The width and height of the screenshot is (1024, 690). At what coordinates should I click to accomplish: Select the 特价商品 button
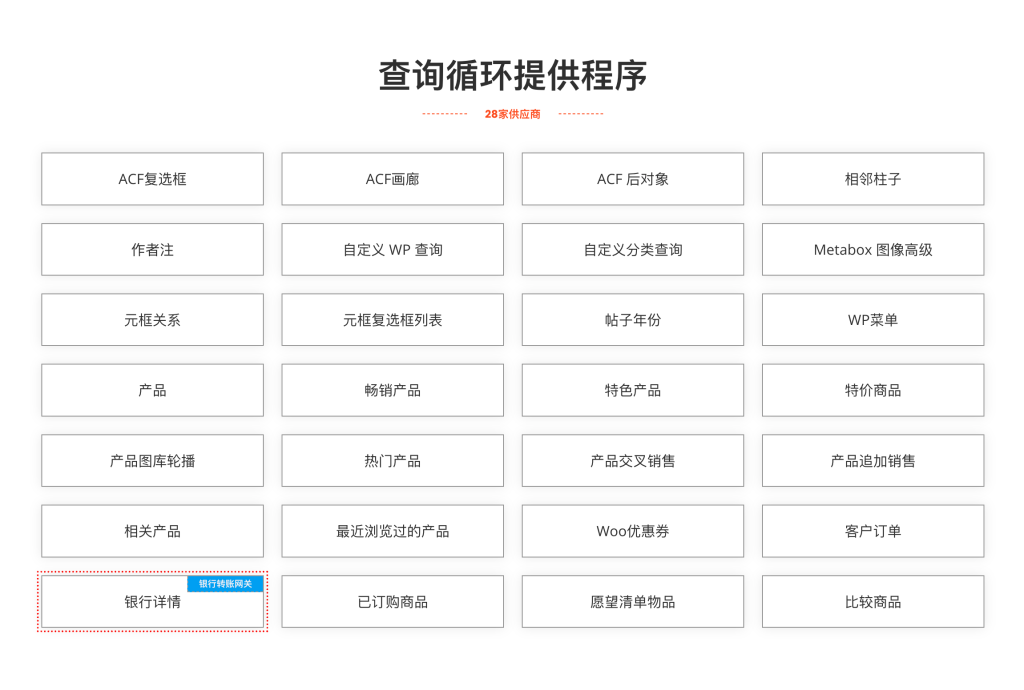[x=872, y=390]
